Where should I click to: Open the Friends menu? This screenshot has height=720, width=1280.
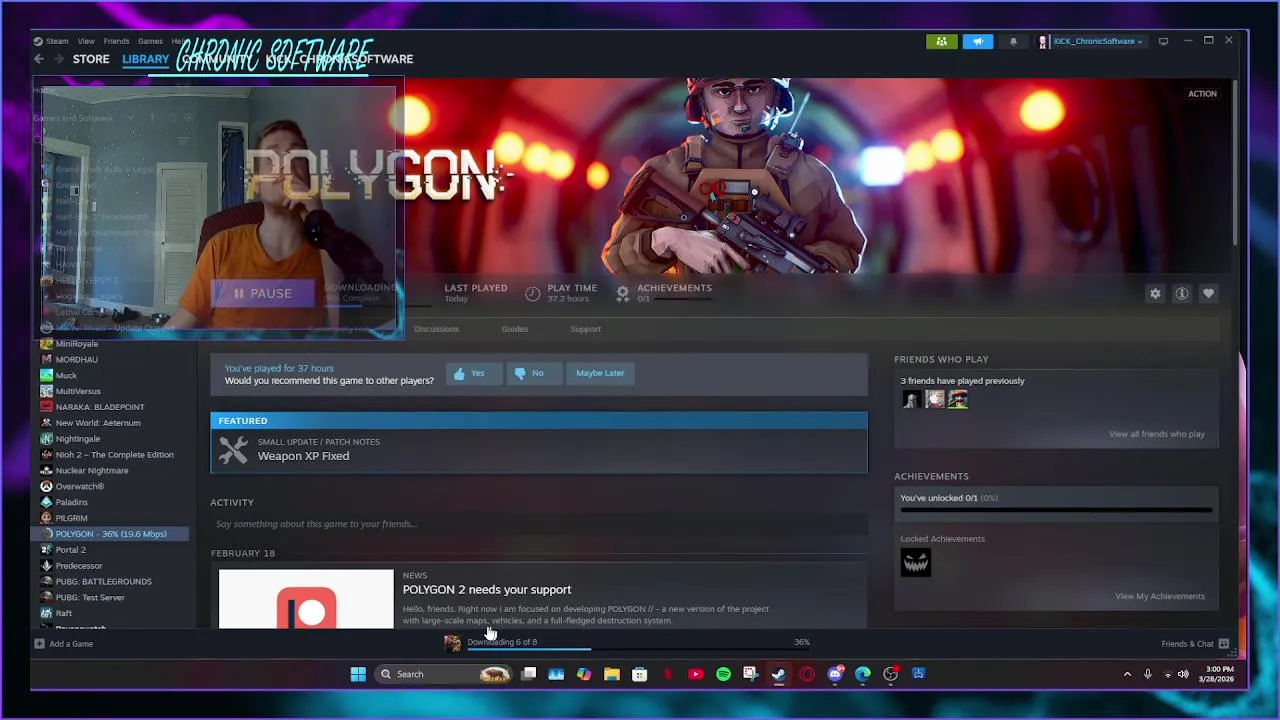click(x=116, y=41)
